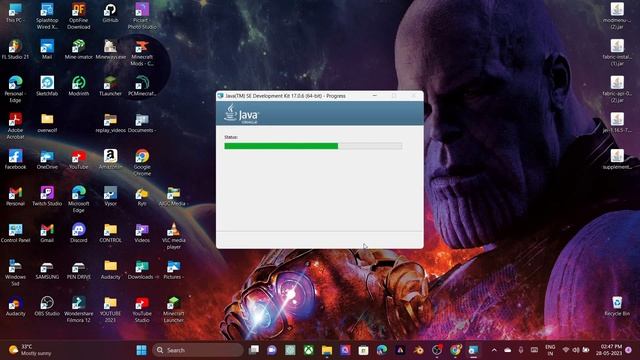Screen dimensions: 640x360
Task: Select the PEN DRIVE shortcut
Action: click(79, 269)
